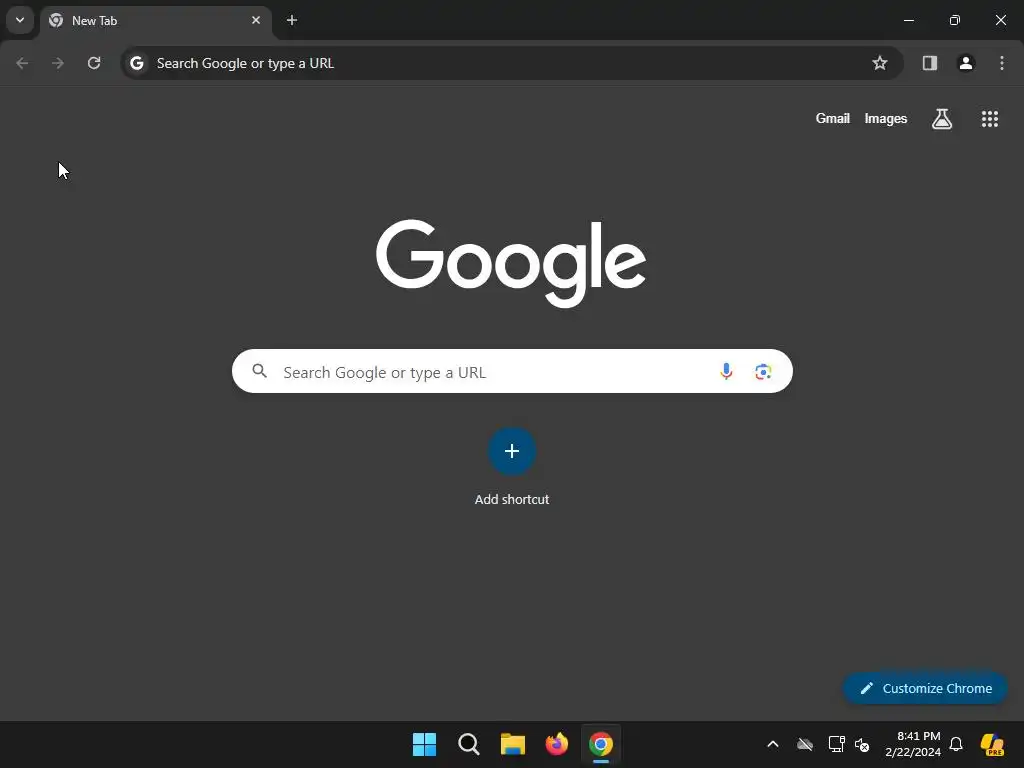The width and height of the screenshot is (1024, 768).
Task: Toggle the side panel
Action: point(930,63)
